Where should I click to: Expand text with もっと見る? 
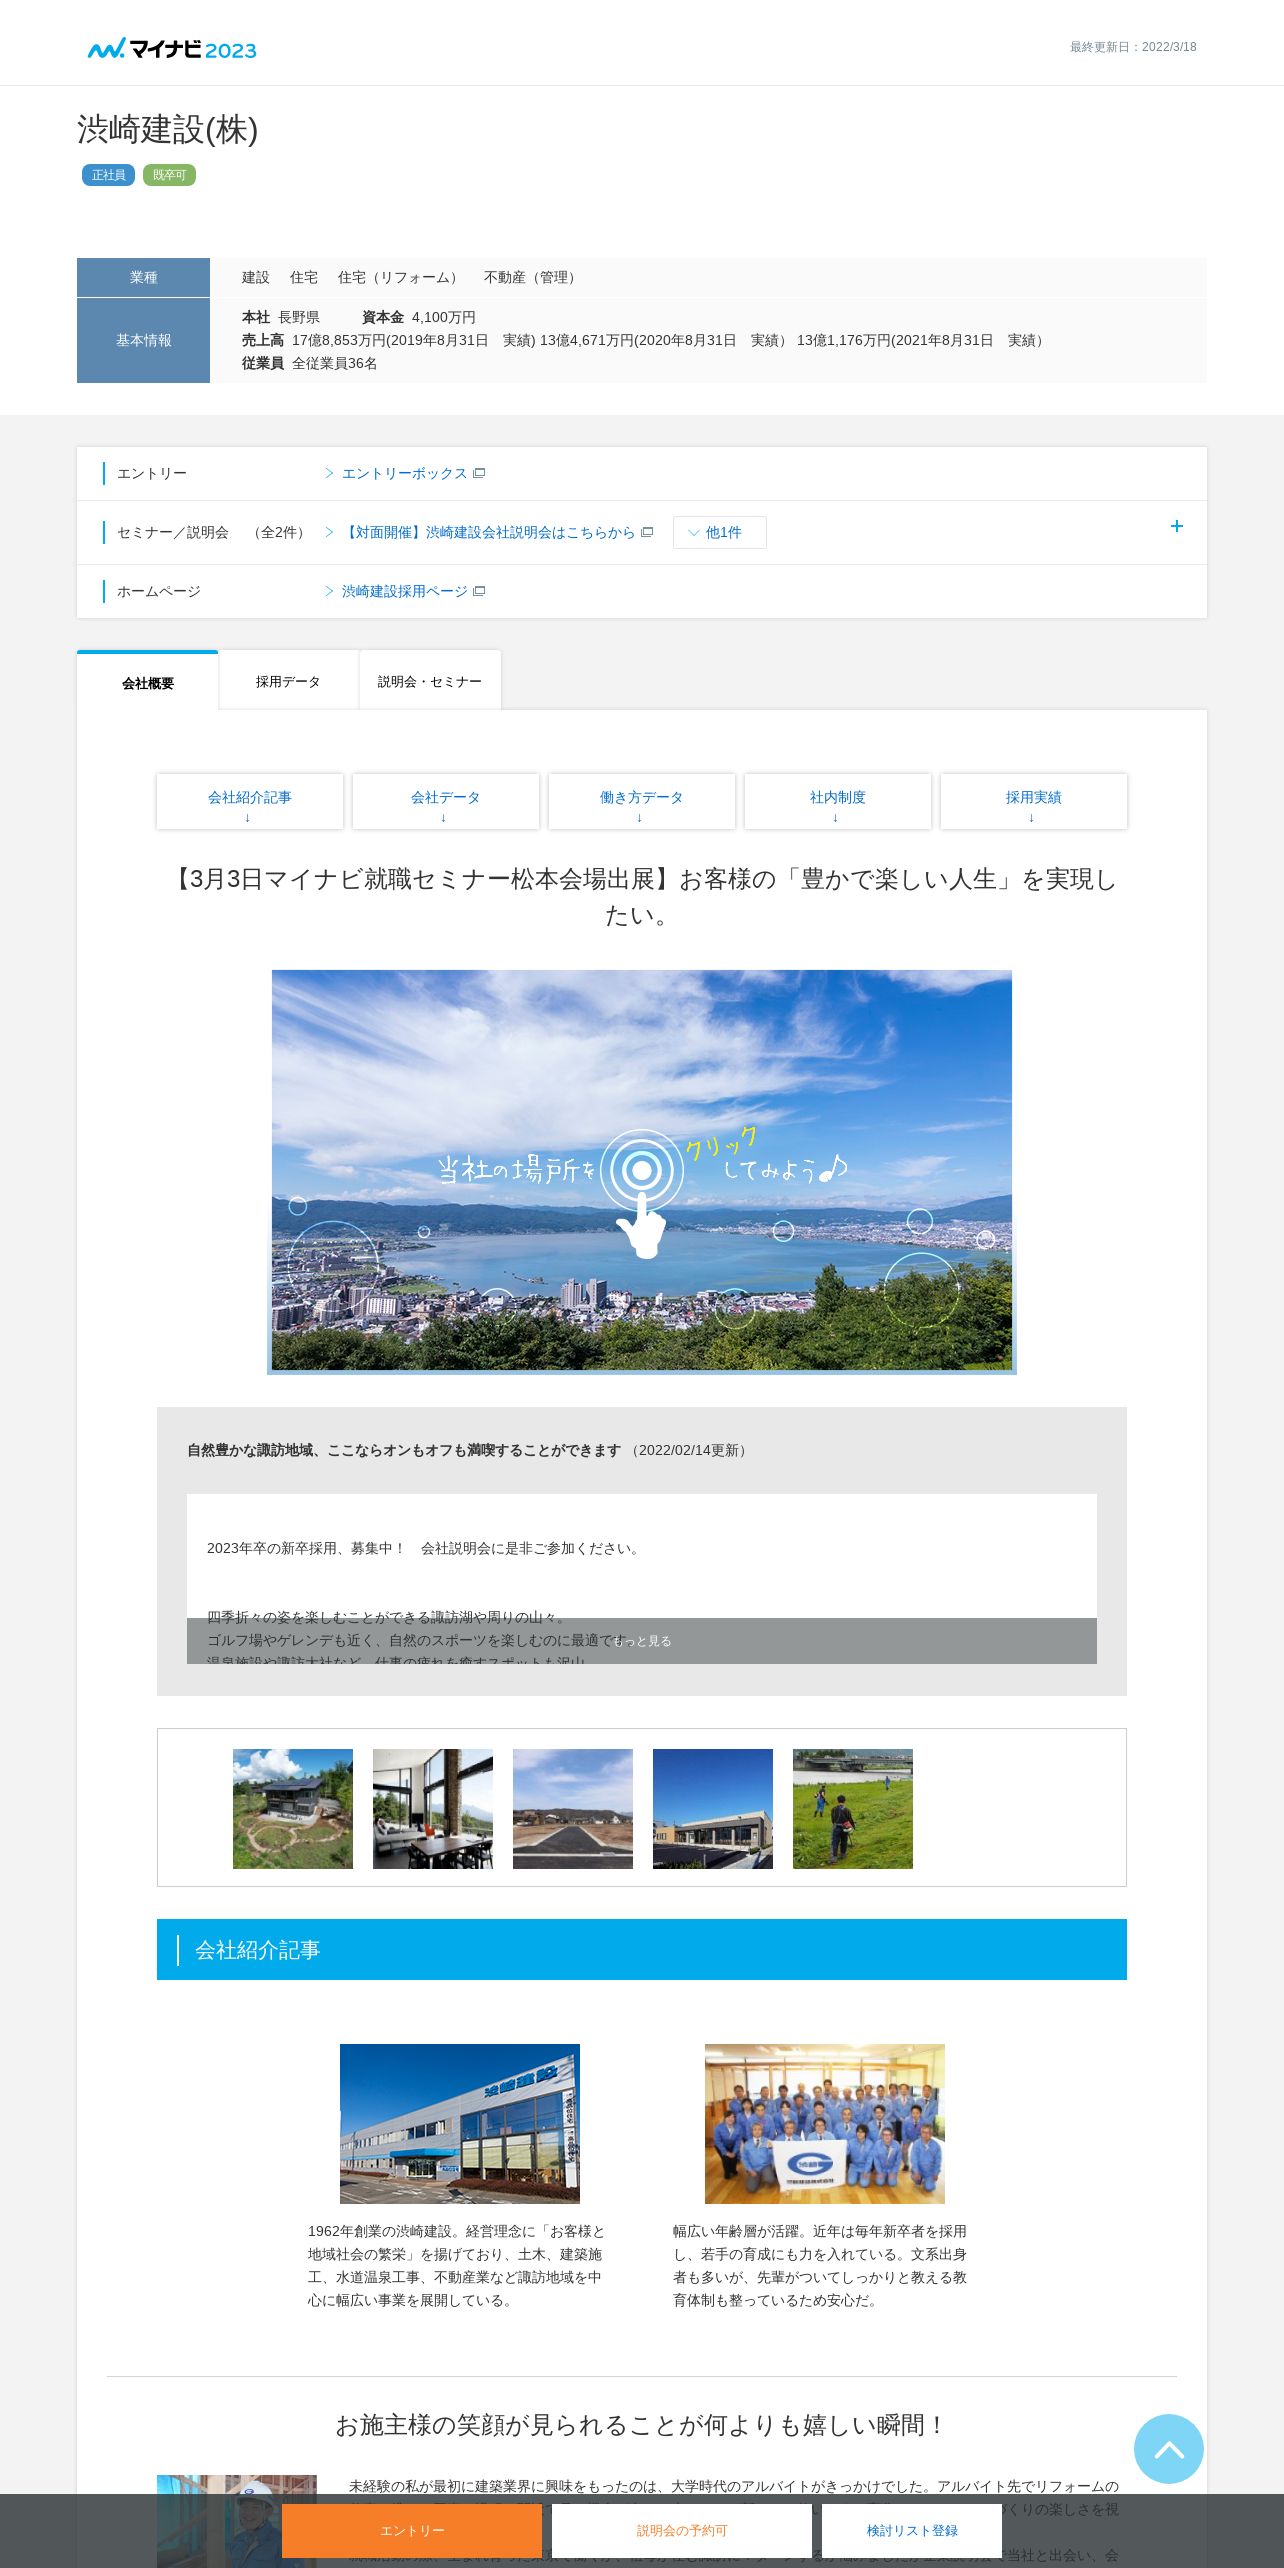642,1641
